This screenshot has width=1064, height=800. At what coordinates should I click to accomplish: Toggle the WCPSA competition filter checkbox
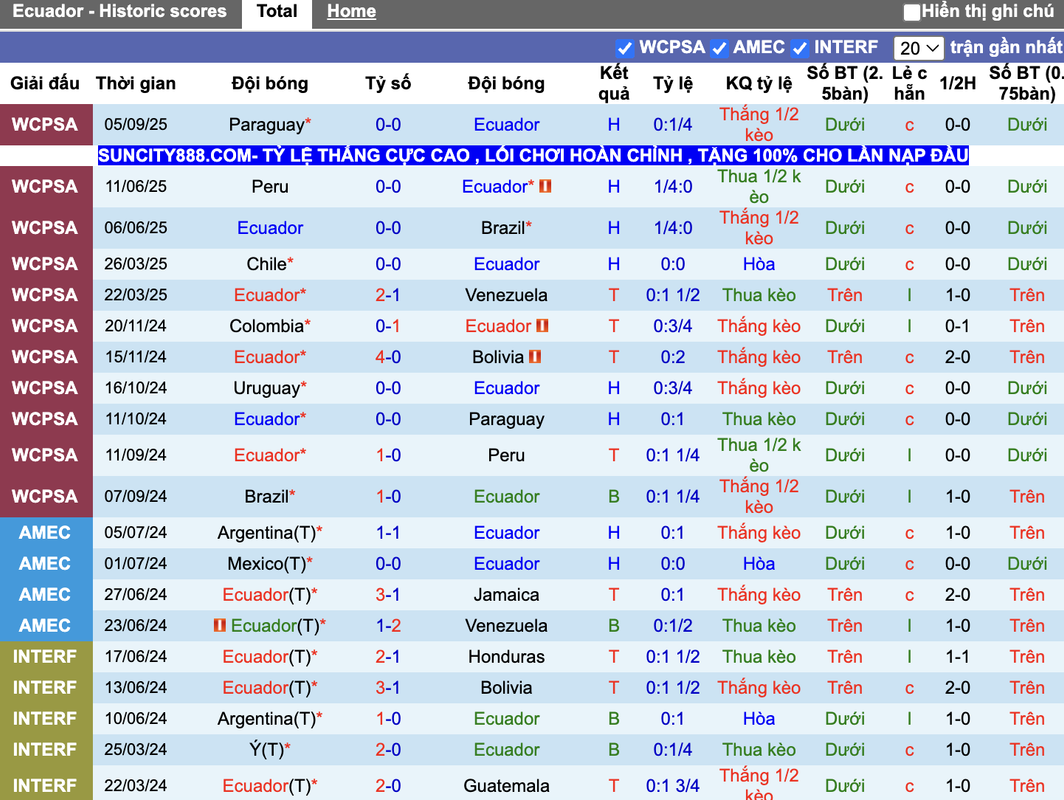click(x=624, y=48)
